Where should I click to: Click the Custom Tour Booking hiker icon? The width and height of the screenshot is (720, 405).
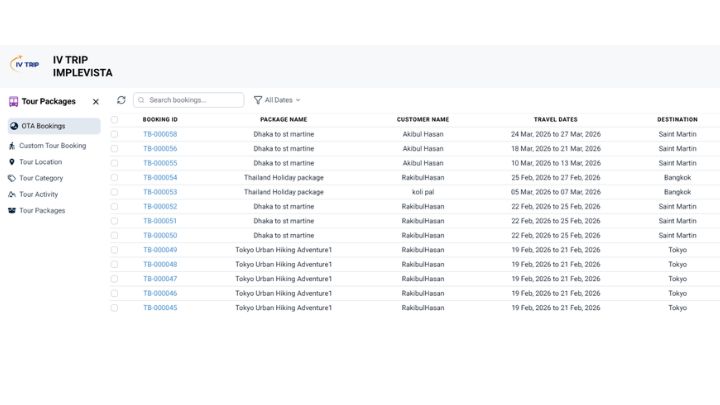pyautogui.click(x=12, y=145)
